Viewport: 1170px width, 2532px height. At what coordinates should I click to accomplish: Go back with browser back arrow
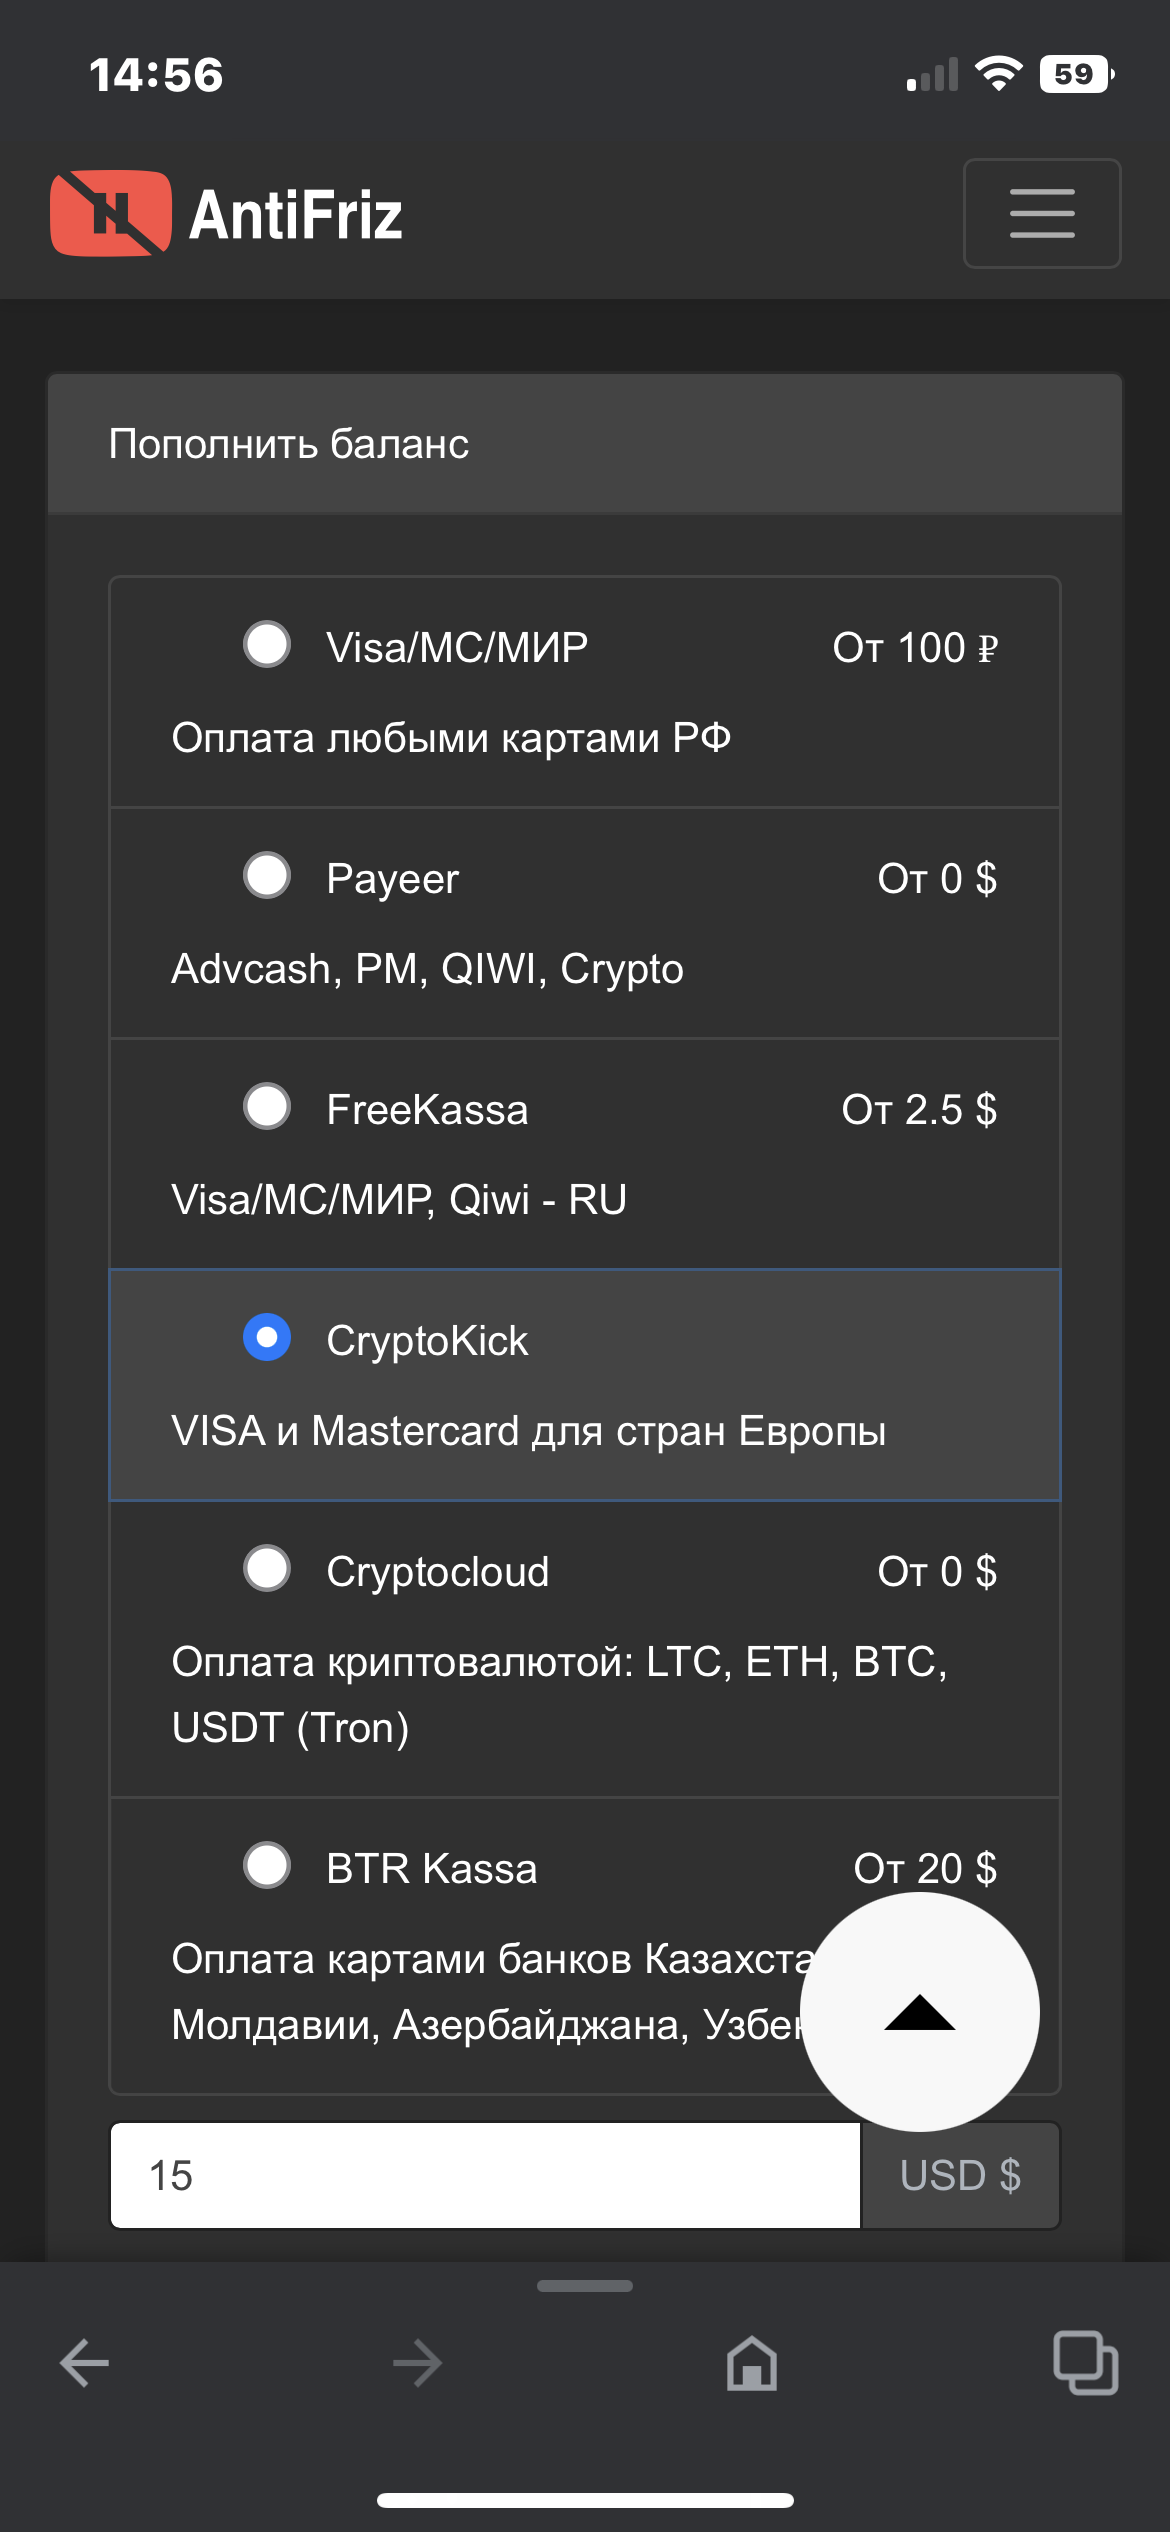pos(84,2364)
